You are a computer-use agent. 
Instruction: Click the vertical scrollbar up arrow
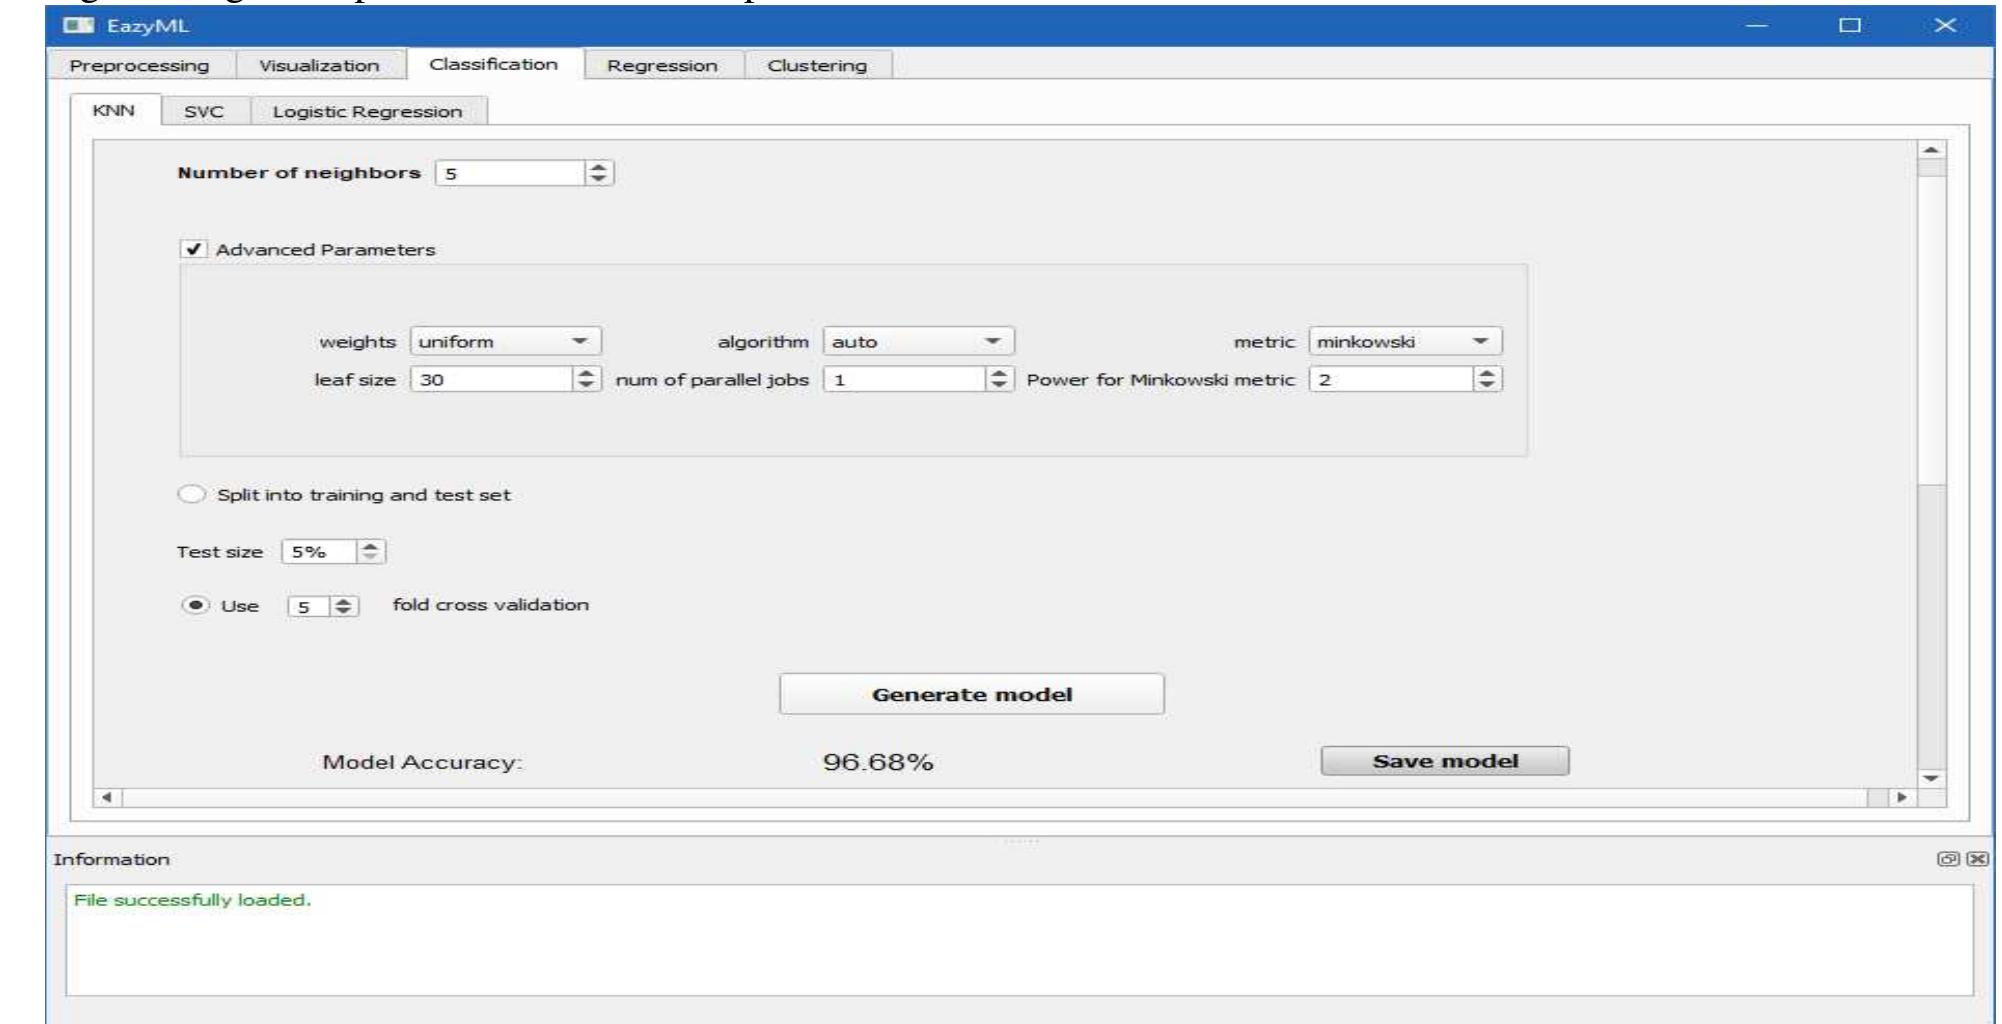[x=1931, y=150]
